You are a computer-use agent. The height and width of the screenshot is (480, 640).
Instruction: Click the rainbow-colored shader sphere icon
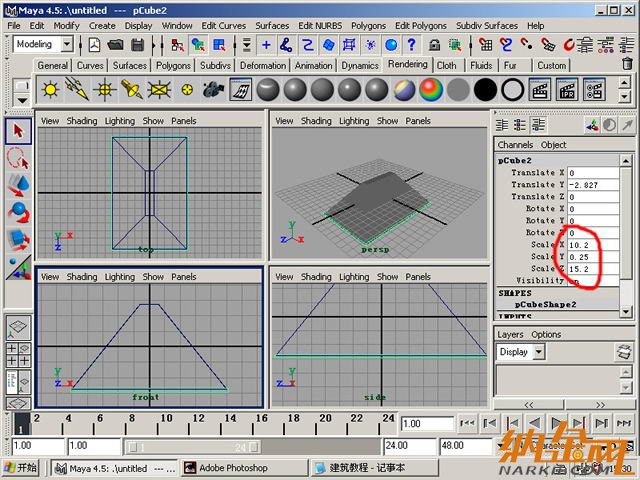point(431,90)
